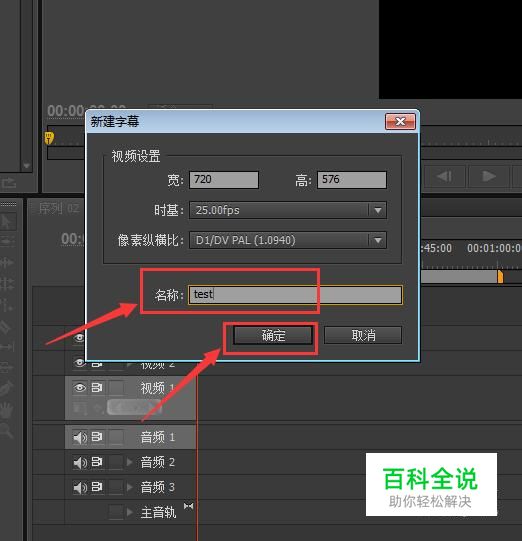The height and width of the screenshot is (541, 522).
Task: Expand the 主音轨 master track
Action: coord(130,512)
